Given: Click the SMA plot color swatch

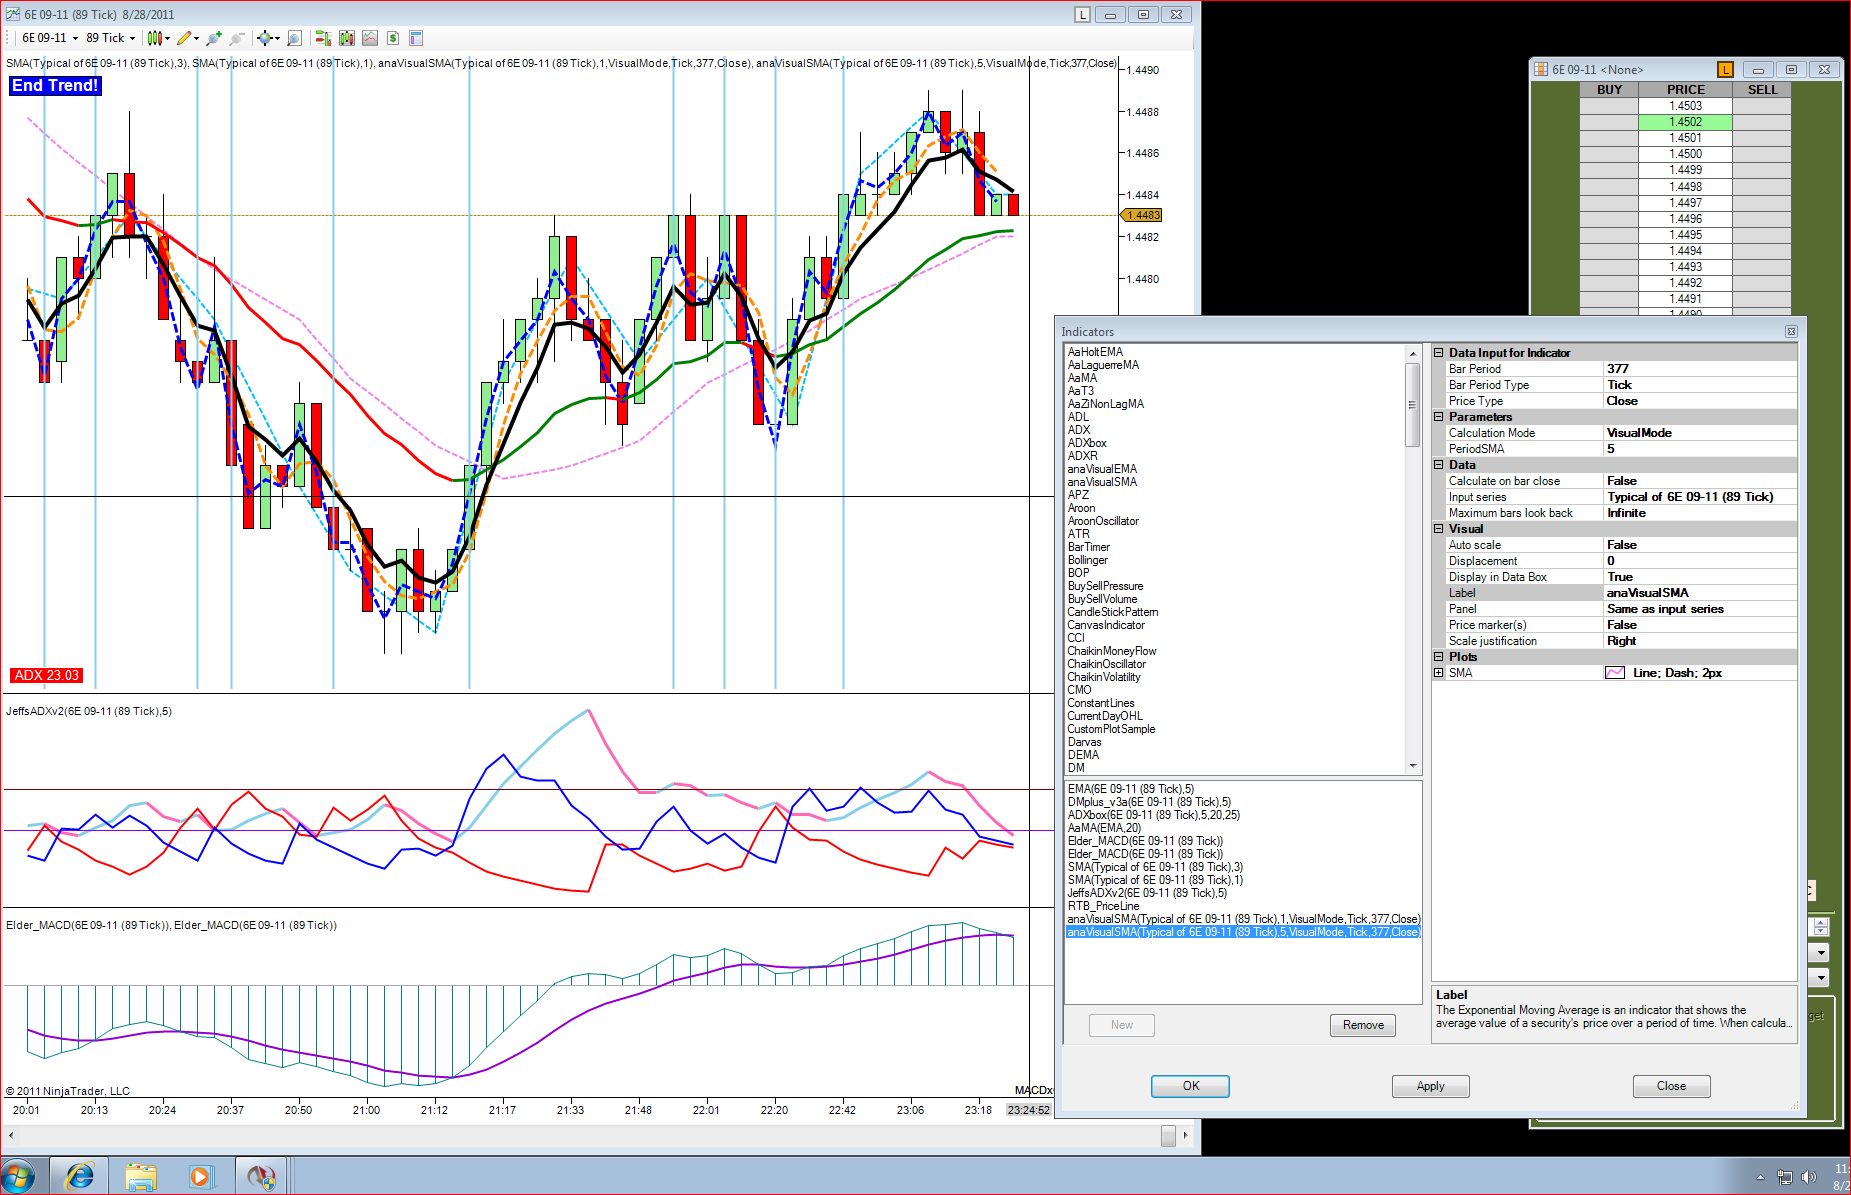Looking at the screenshot, I should click(1615, 673).
